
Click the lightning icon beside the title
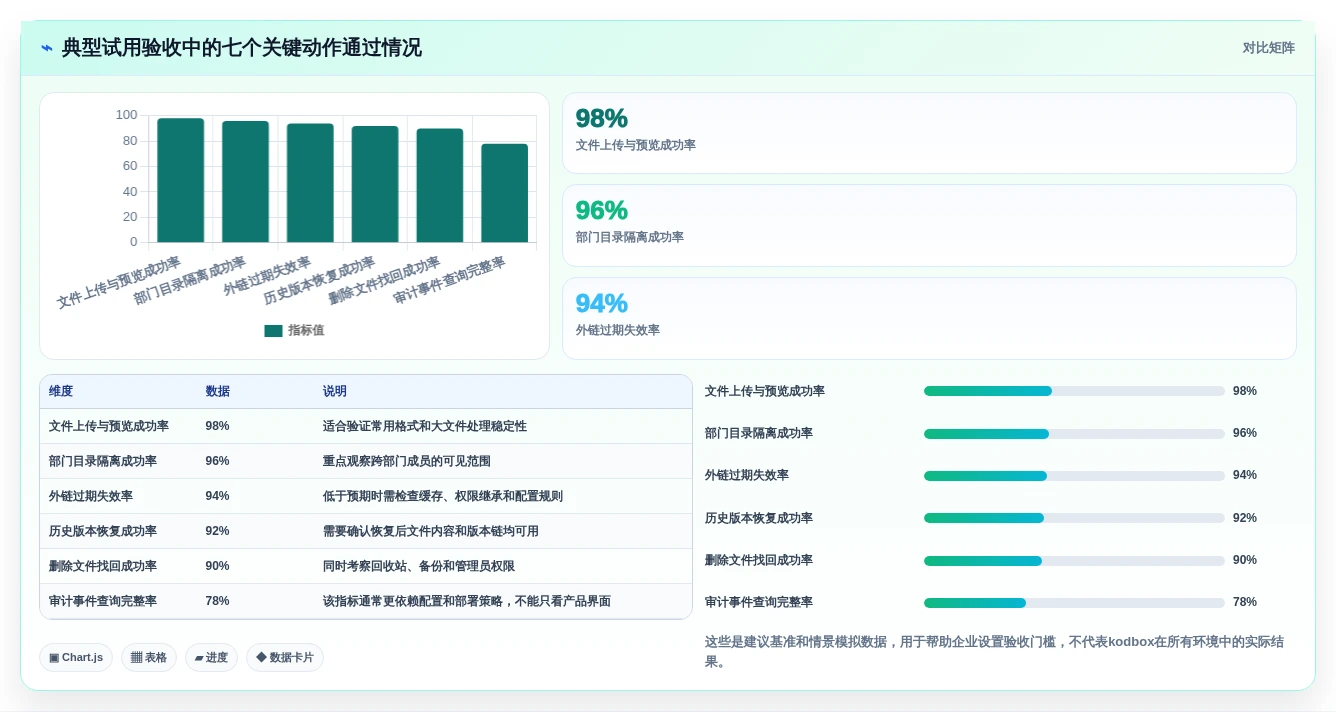coord(47,48)
